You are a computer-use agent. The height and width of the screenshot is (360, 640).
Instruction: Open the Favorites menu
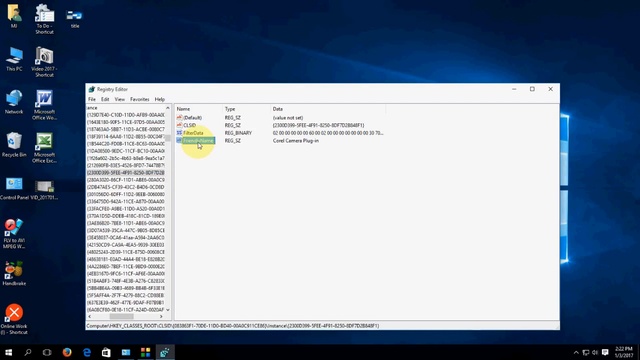pos(140,99)
